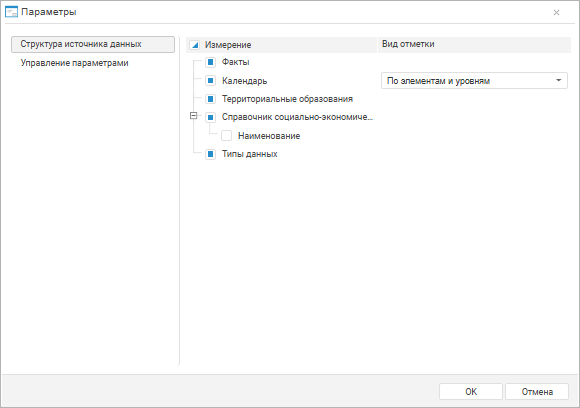Image resolution: width=580 pixels, height=408 pixels.
Task: Select the Календарь tree item label
Action: pos(245,81)
